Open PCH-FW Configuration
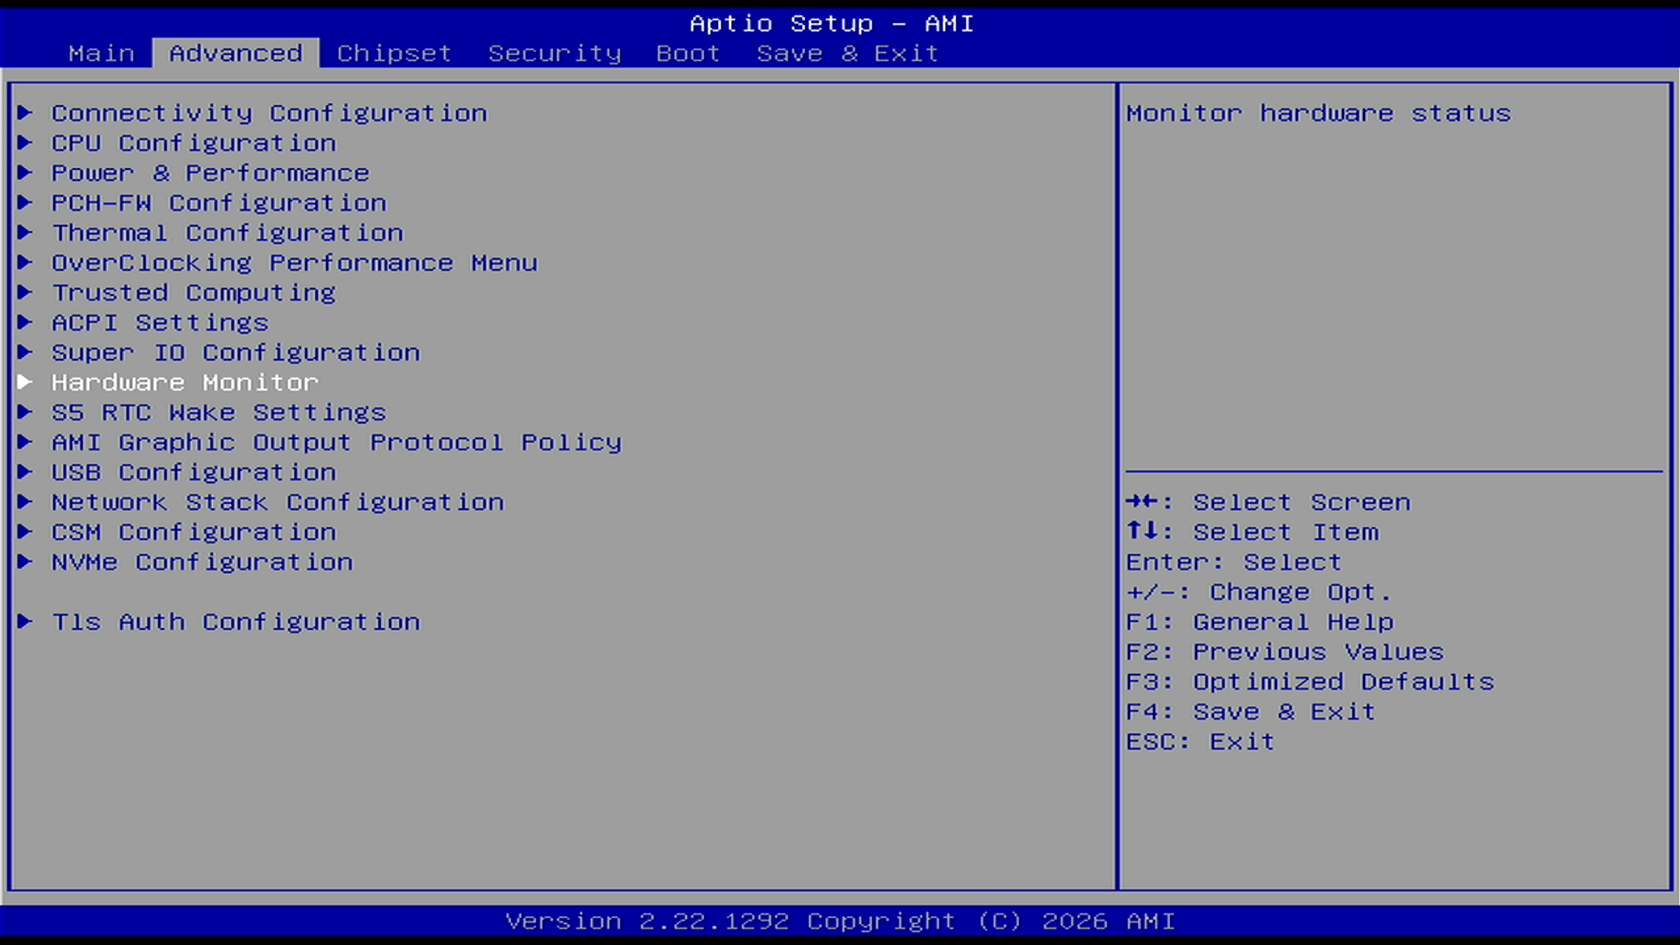This screenshot has width=1680, height=945. (x=219, y=203)
